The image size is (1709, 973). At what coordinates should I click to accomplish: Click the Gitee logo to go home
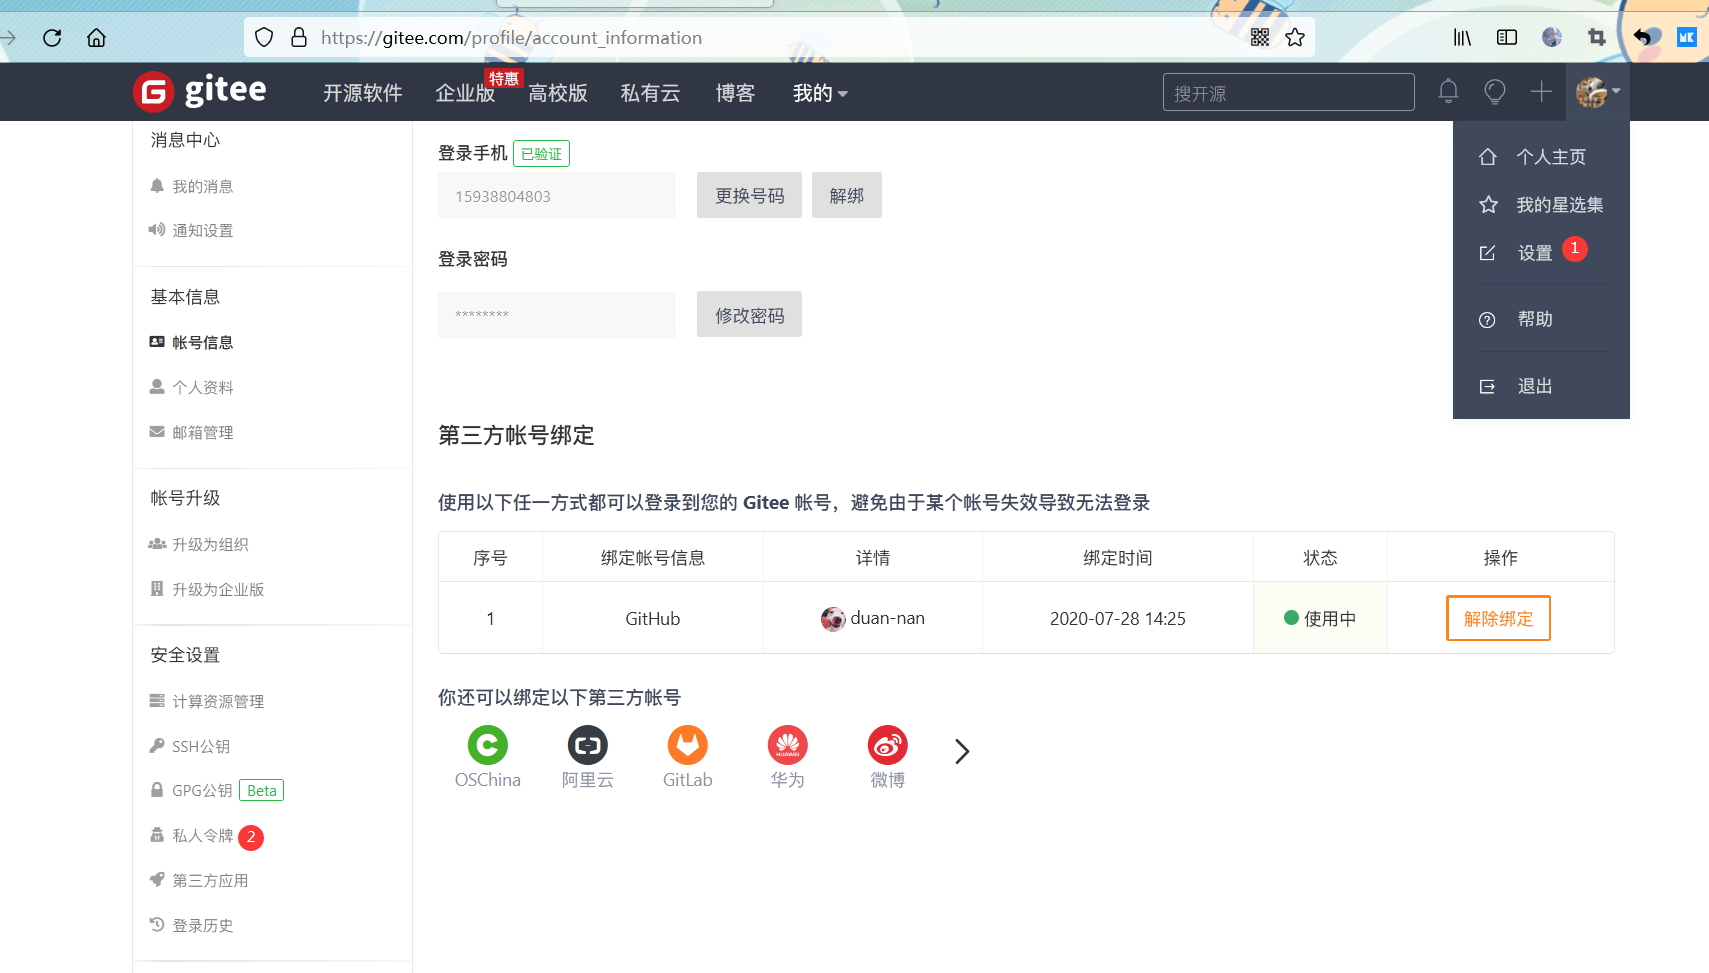coord(199,91)
